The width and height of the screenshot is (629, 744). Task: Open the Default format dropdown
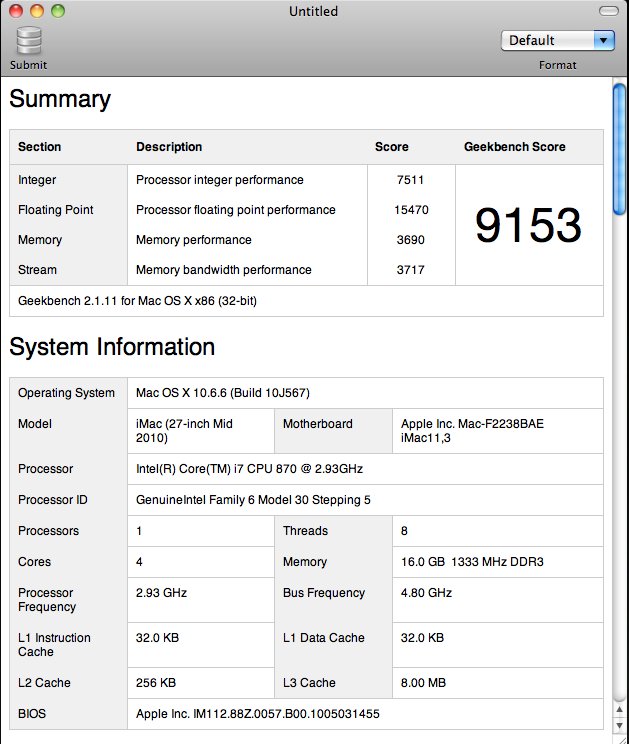558,40
